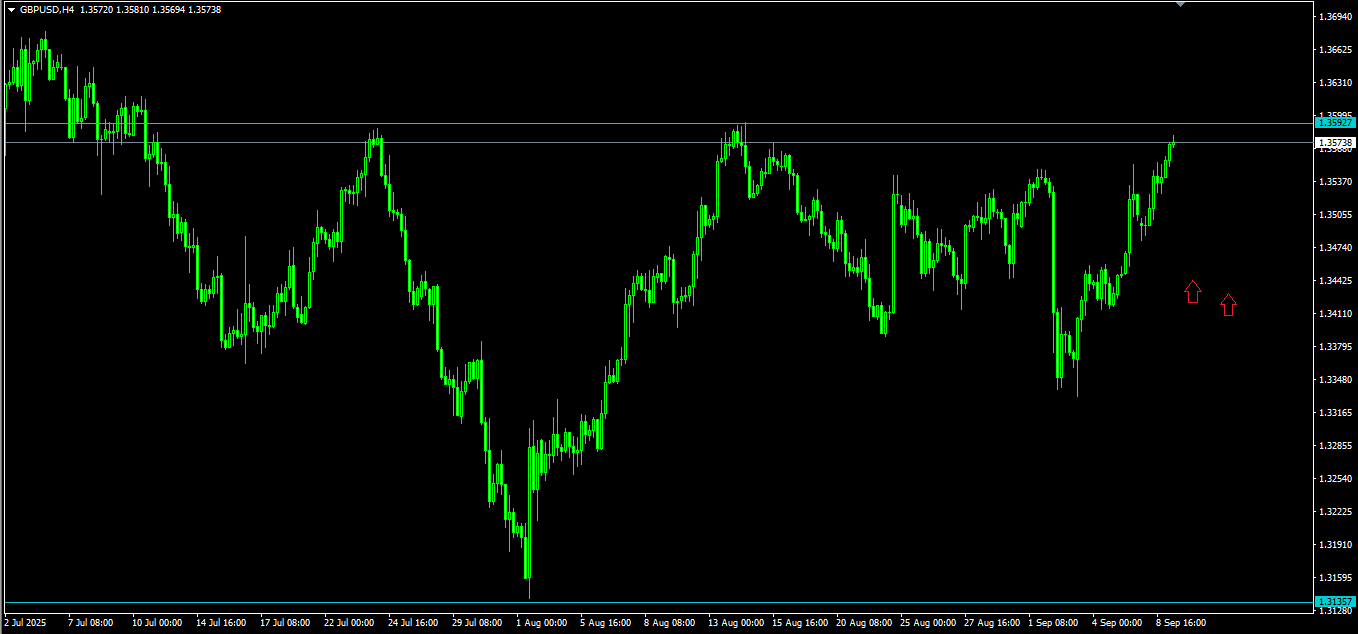1358x634 pixels.
Task: Click the cyan 1.31357 price label at bottom
Action: (x=1335, y=601)
